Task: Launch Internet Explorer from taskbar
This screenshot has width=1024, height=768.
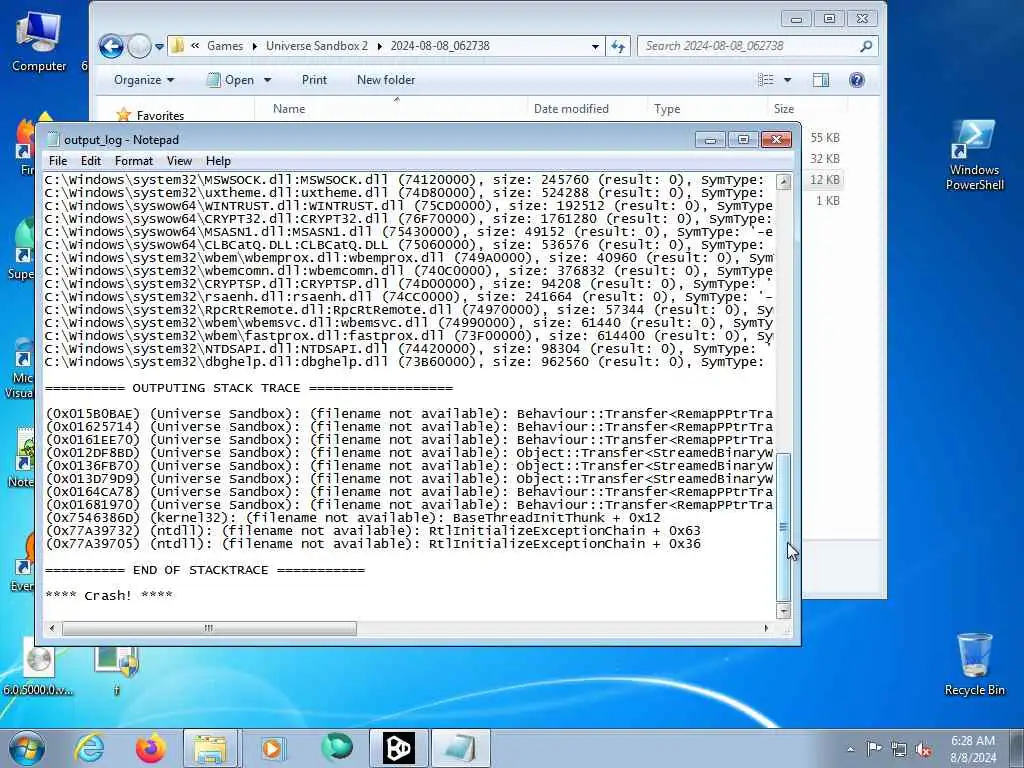Action: 89,748
